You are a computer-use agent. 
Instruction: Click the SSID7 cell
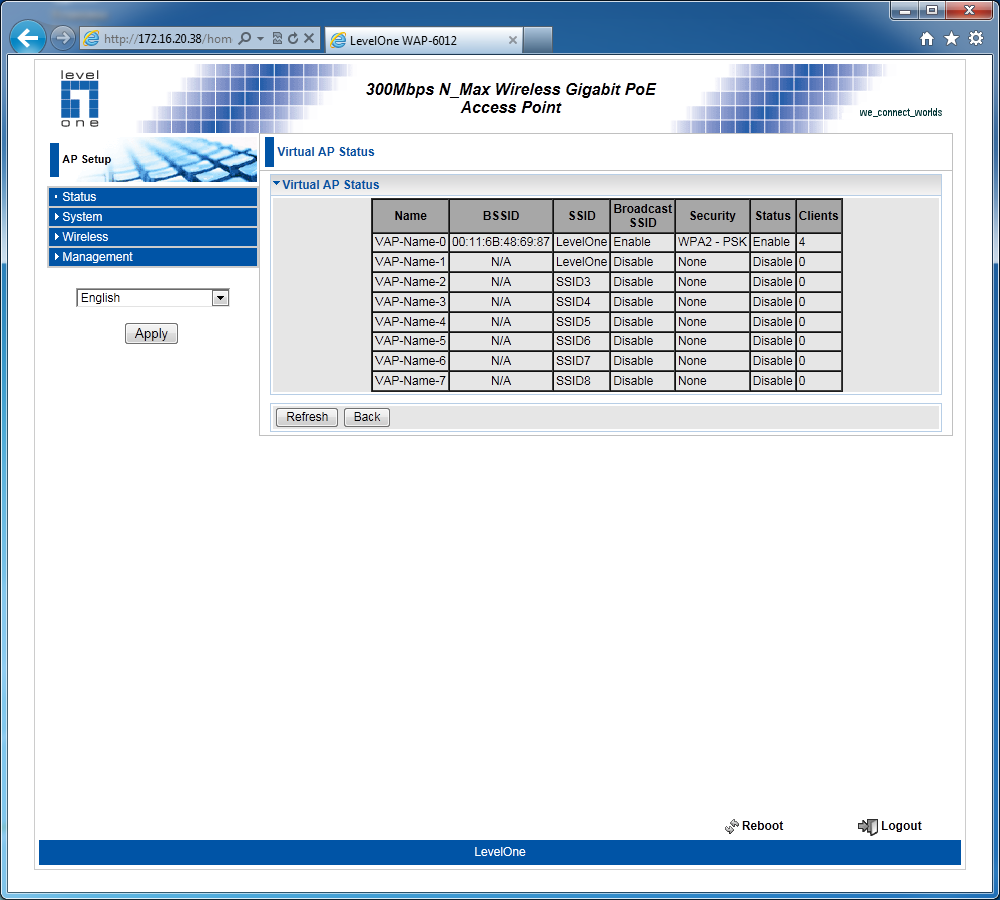pyautogui.click(x=581, y=360)
